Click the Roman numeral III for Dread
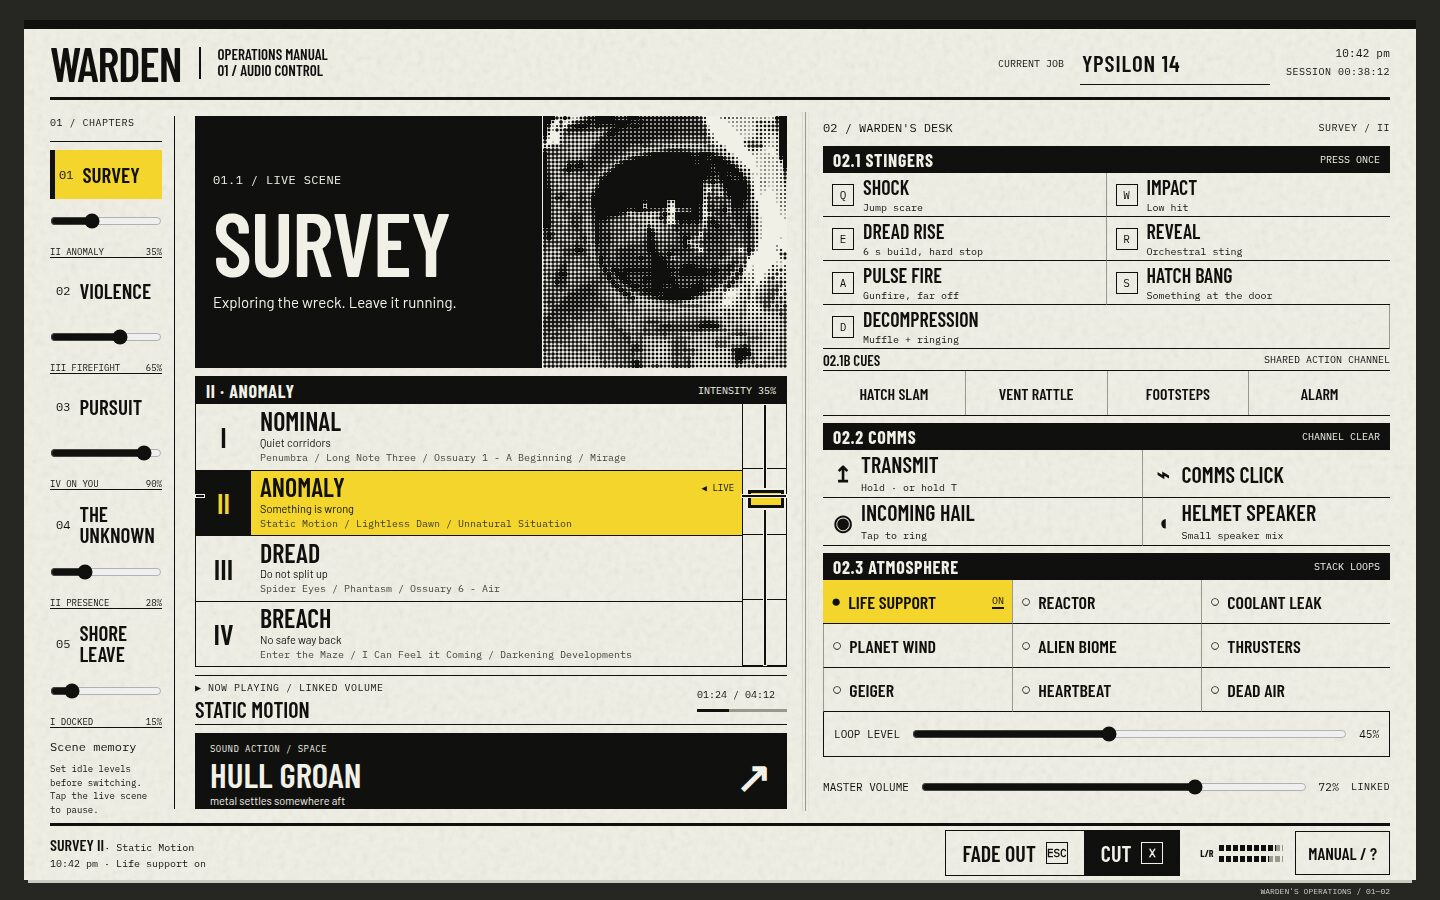Image resolution: width=1440 pixels, height=900 pixels. 223,570
